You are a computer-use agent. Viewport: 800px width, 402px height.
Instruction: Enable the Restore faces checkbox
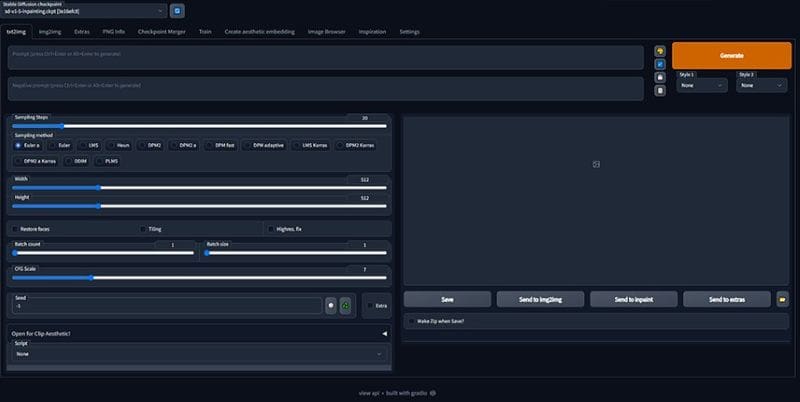pos(15,229)
